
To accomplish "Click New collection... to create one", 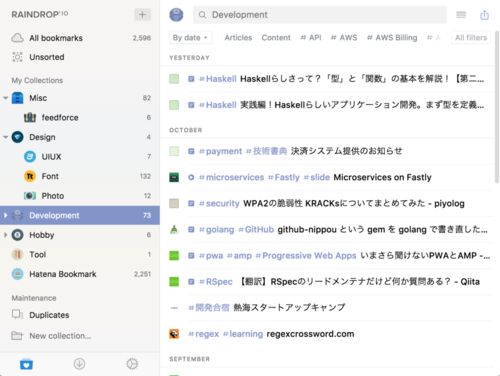I will click(x=80, y=336).
